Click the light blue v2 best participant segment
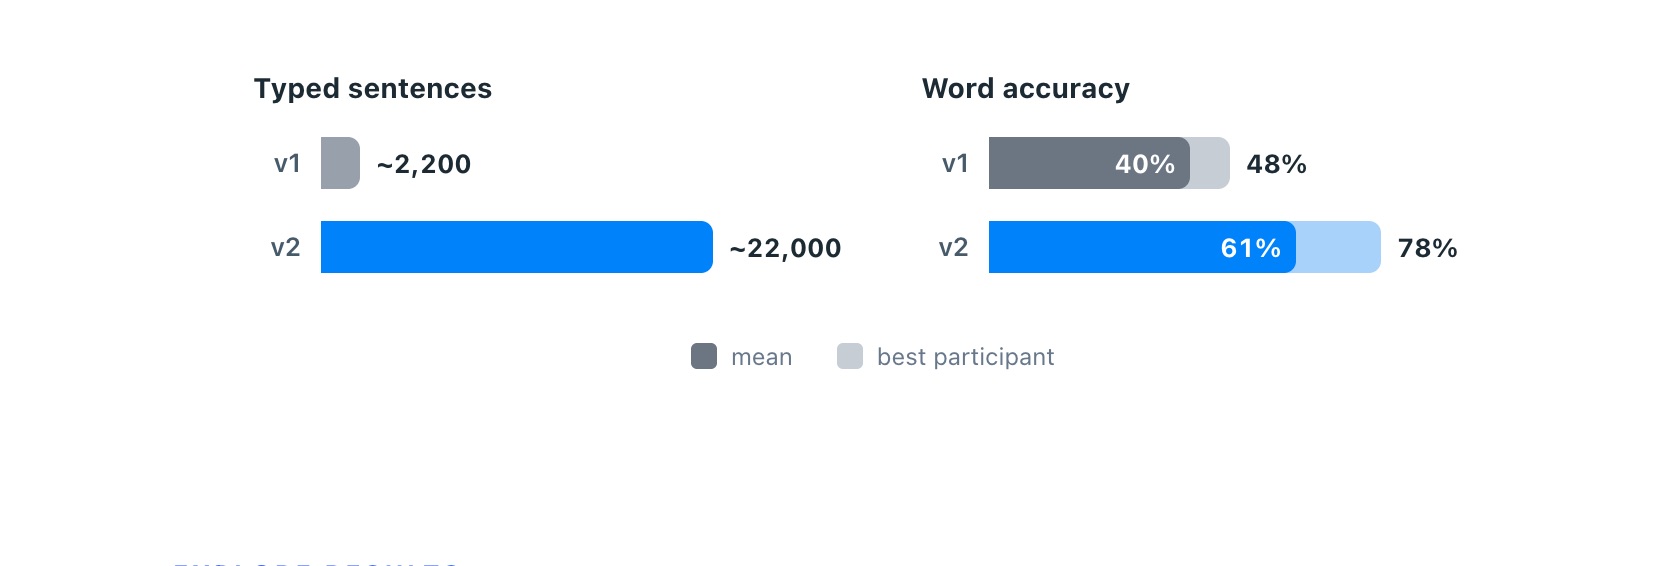This screenshot has width=1662, height=566. pyautogui.click(x=1339, y=247)
